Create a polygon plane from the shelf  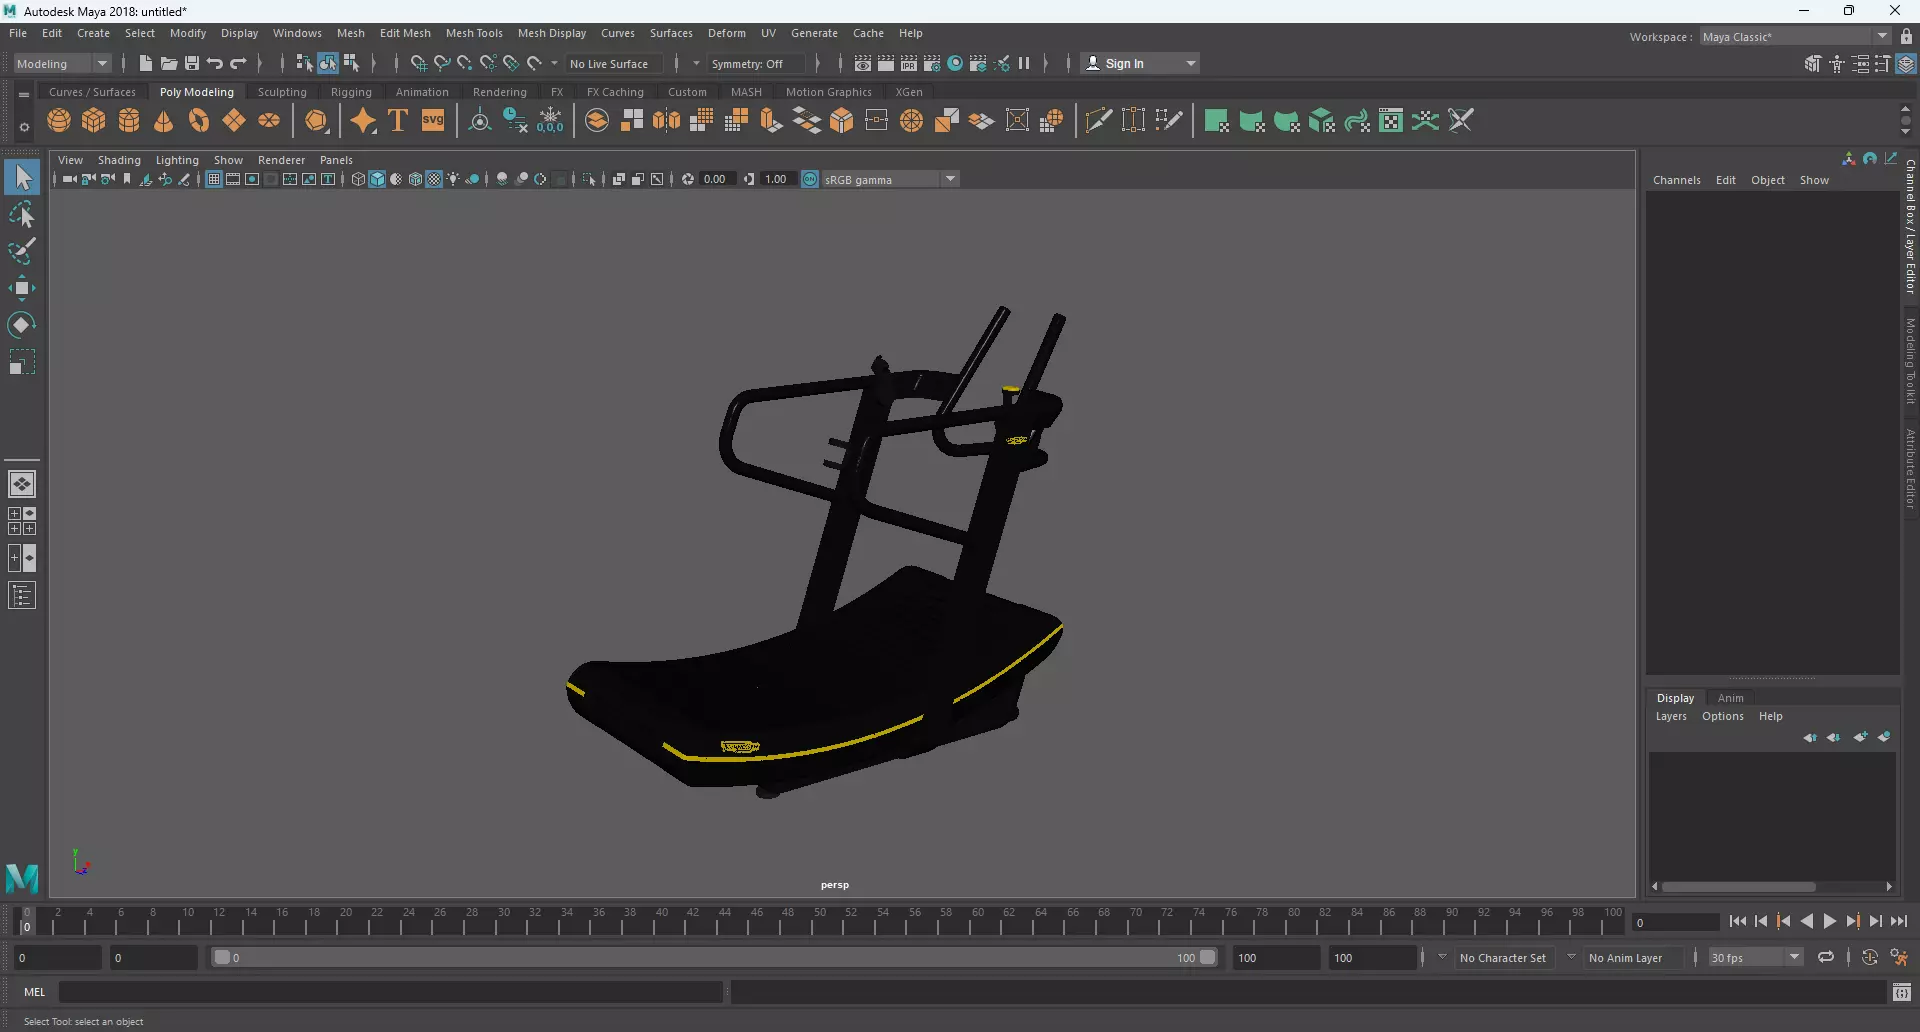pos(234,121)
